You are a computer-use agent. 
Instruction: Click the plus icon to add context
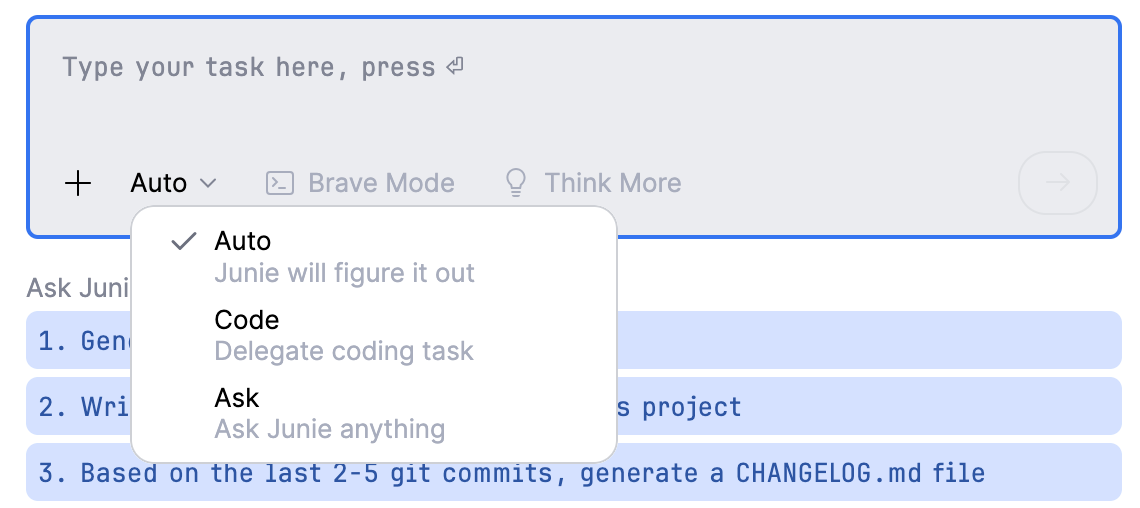point(78,183)
